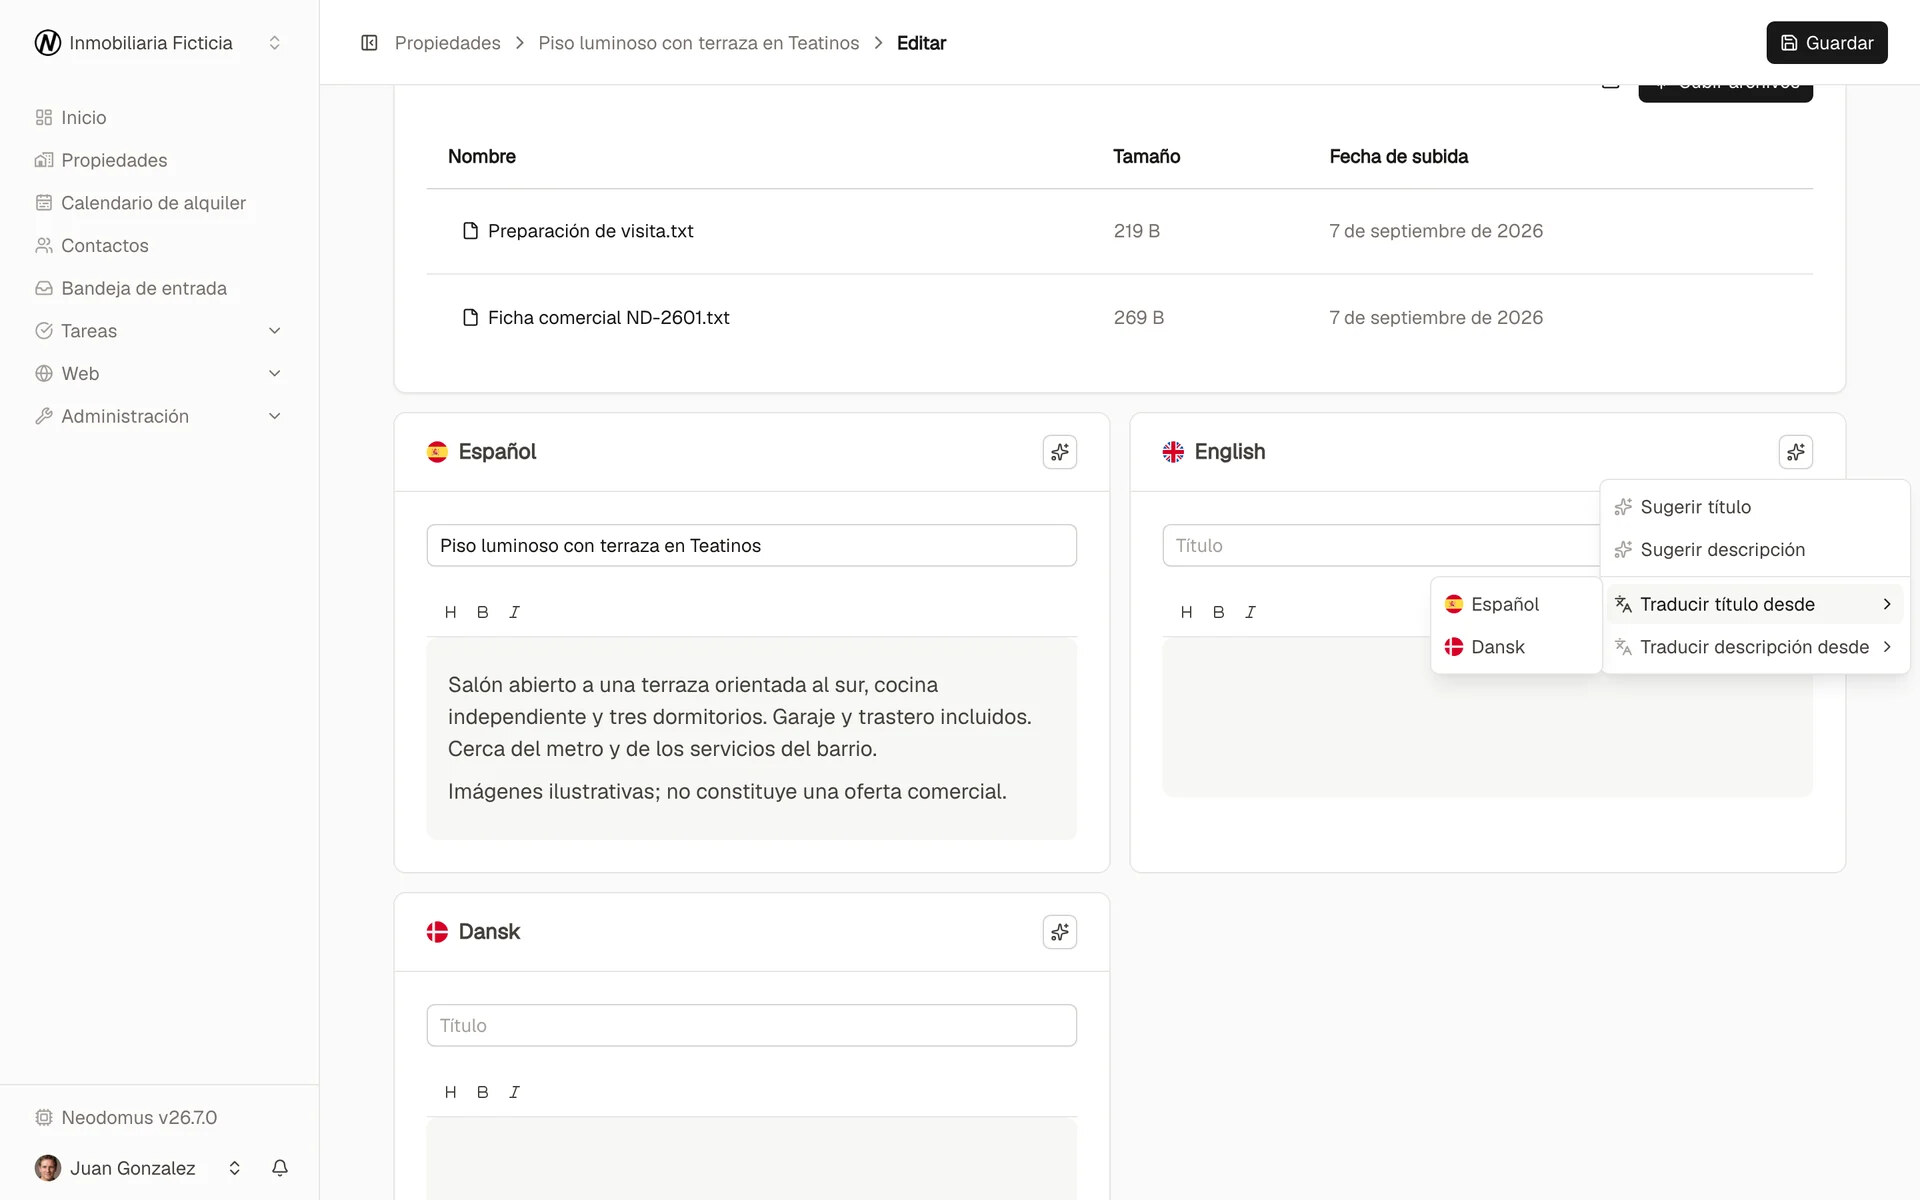Viewport: 1920px width, 1200px height.
Task: Go to Propiedades breadcrumb link
Action: click(x=447, y=43)
